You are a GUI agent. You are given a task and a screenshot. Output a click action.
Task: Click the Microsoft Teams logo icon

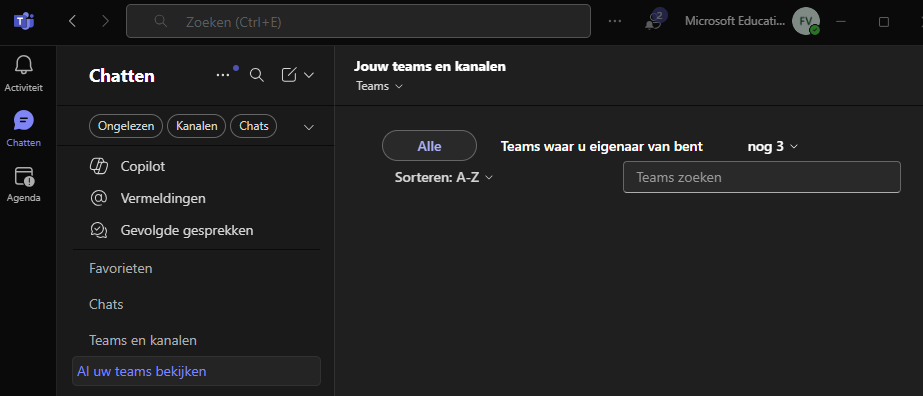(x=24, y=22)
